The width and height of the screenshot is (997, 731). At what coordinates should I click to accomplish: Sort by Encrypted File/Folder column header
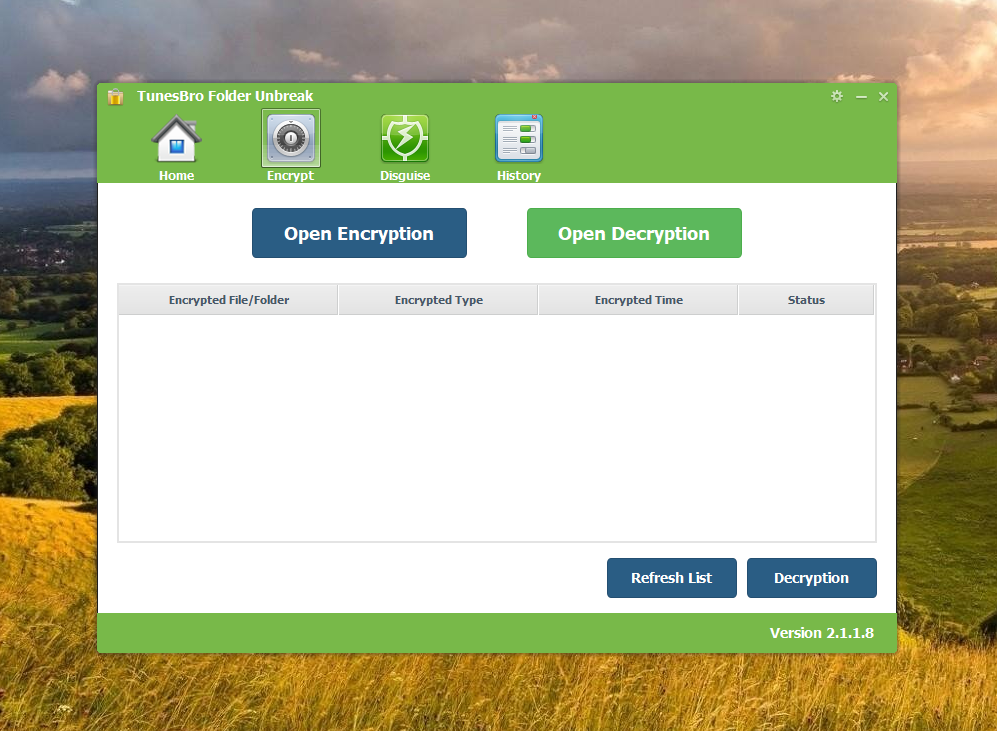229,300
